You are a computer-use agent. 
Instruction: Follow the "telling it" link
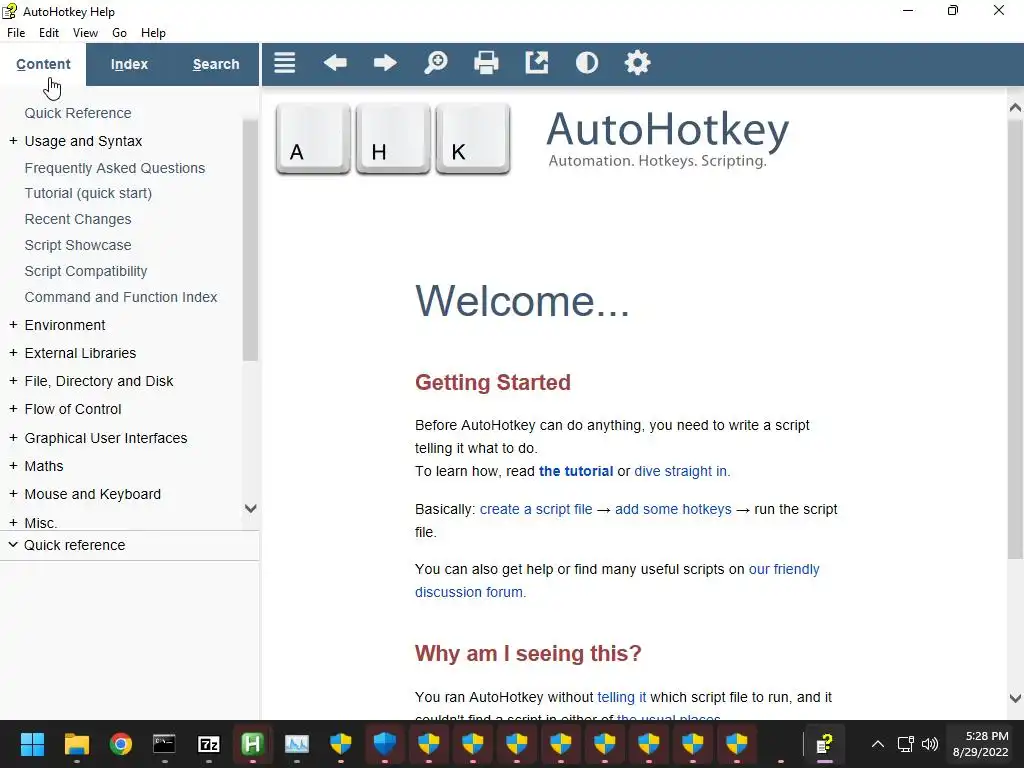[x=622, y=697]
